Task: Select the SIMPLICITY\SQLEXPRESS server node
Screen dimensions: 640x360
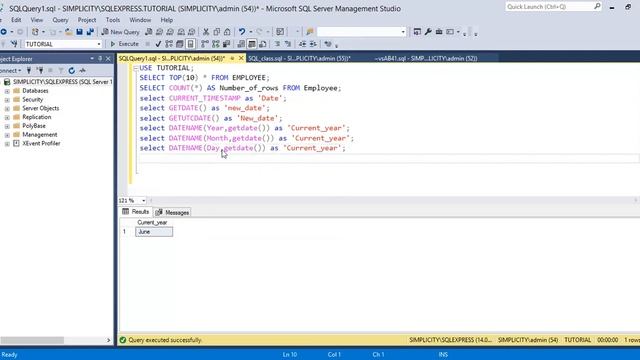Action: 62,82
